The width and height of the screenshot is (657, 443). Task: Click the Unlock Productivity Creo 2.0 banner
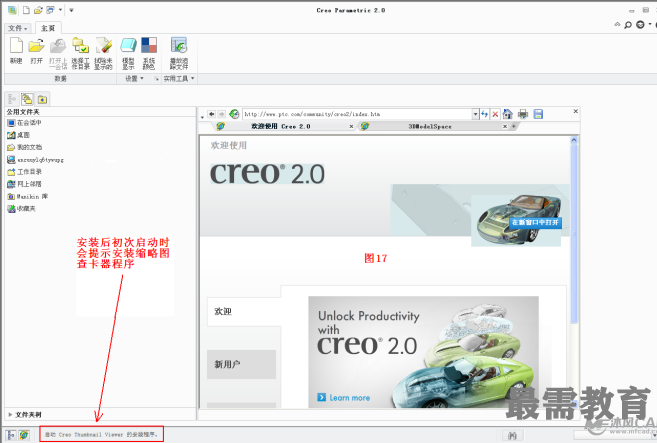pos(423,352)
